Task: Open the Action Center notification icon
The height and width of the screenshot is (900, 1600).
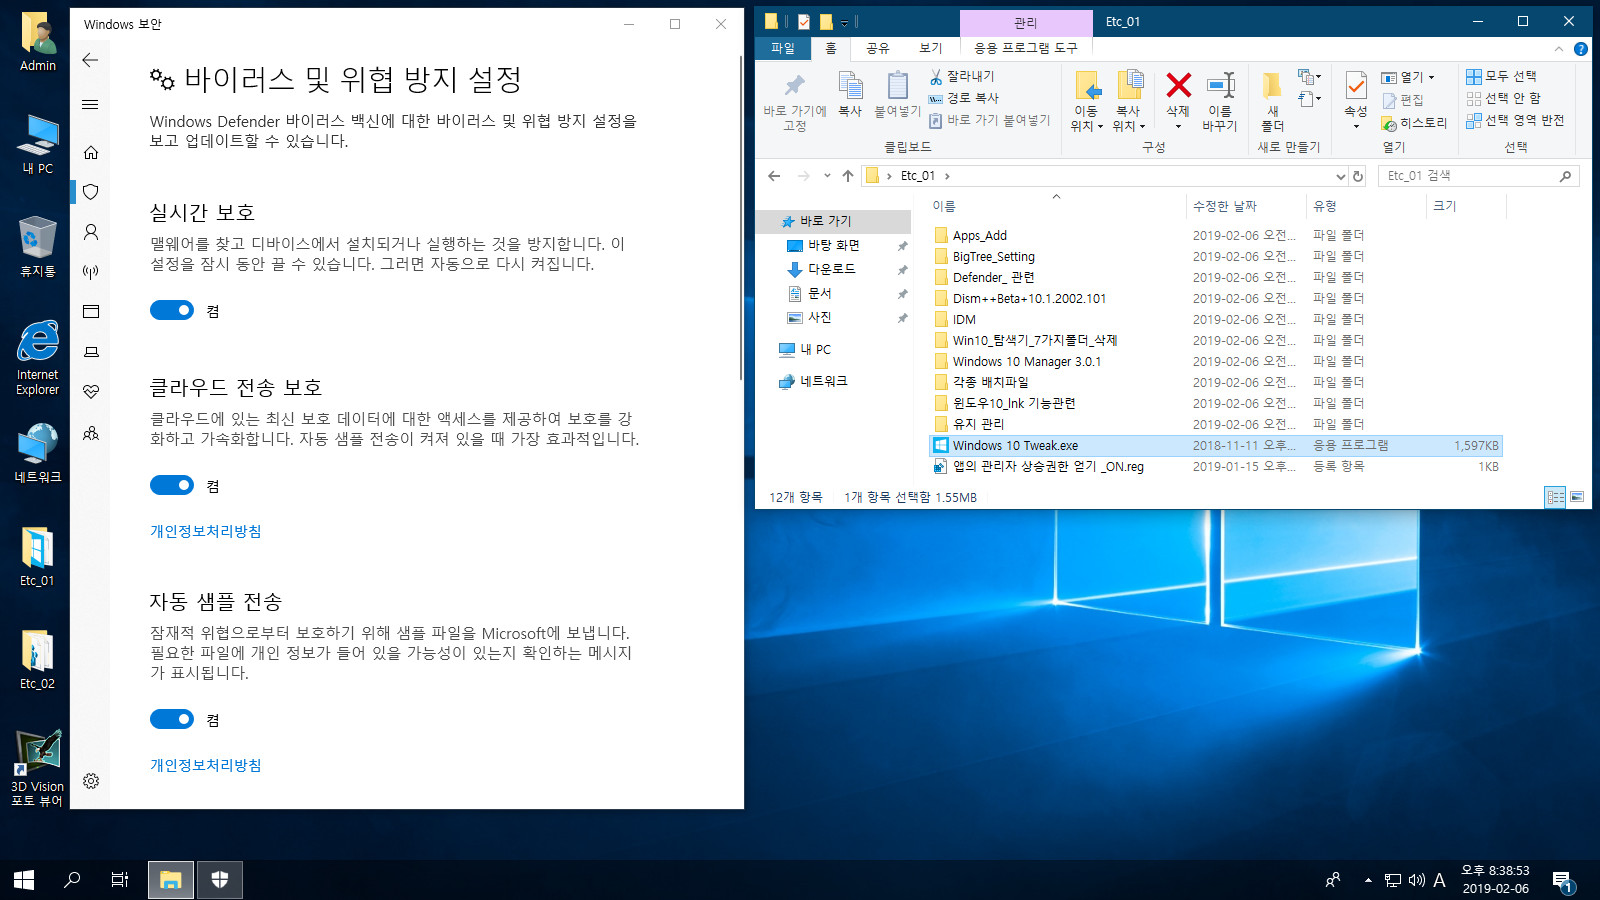Action: [x=1563, y=880]
